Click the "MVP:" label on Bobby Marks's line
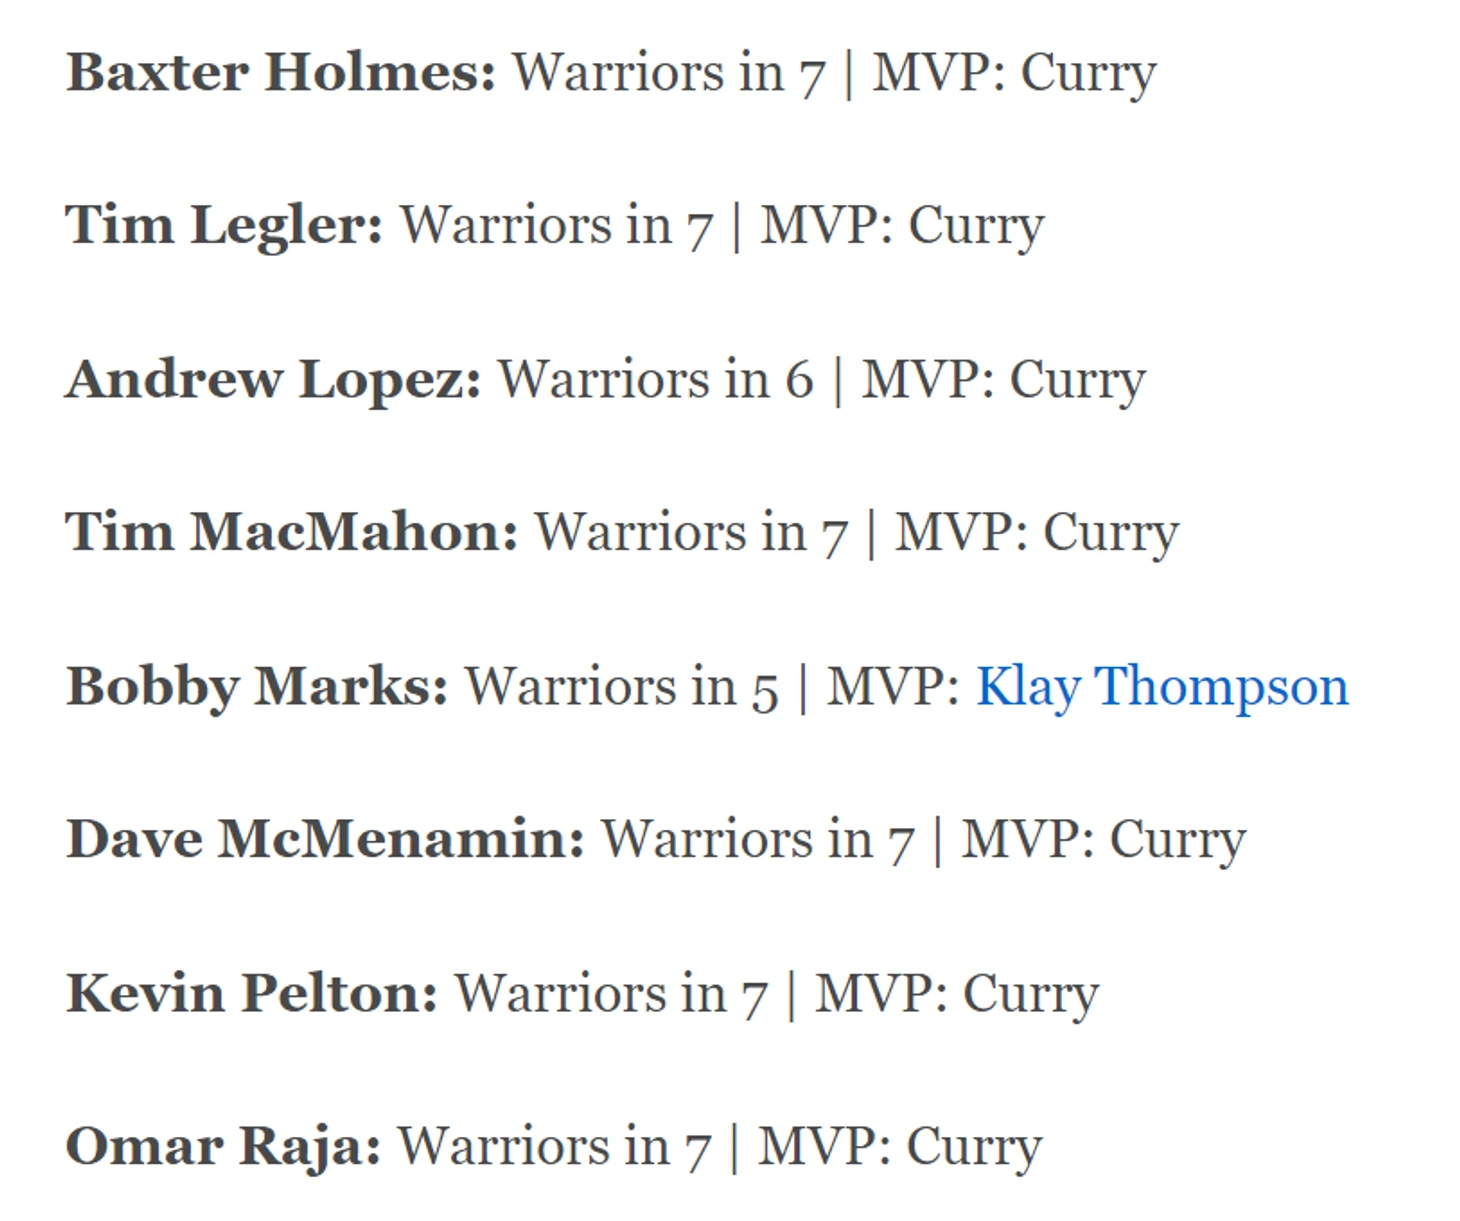This screenshot has width=1460, height=1221. 893,687
